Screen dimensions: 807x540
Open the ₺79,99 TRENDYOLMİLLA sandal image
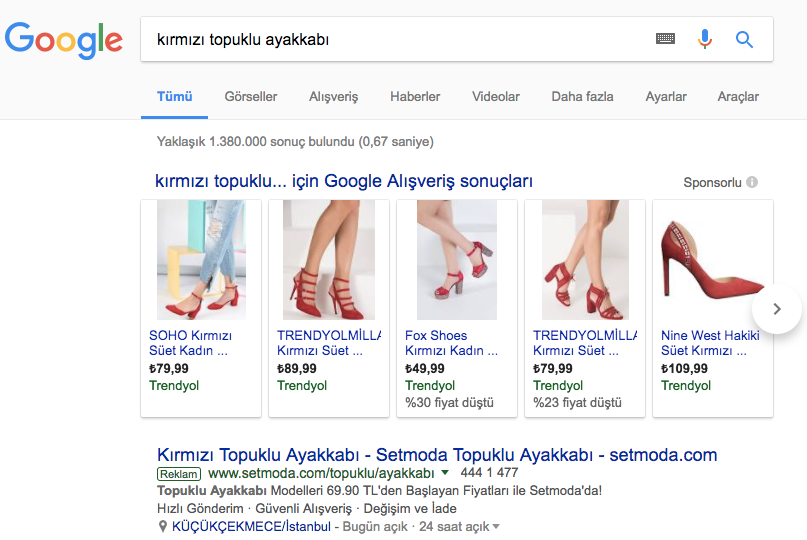[x=585, y=260]
